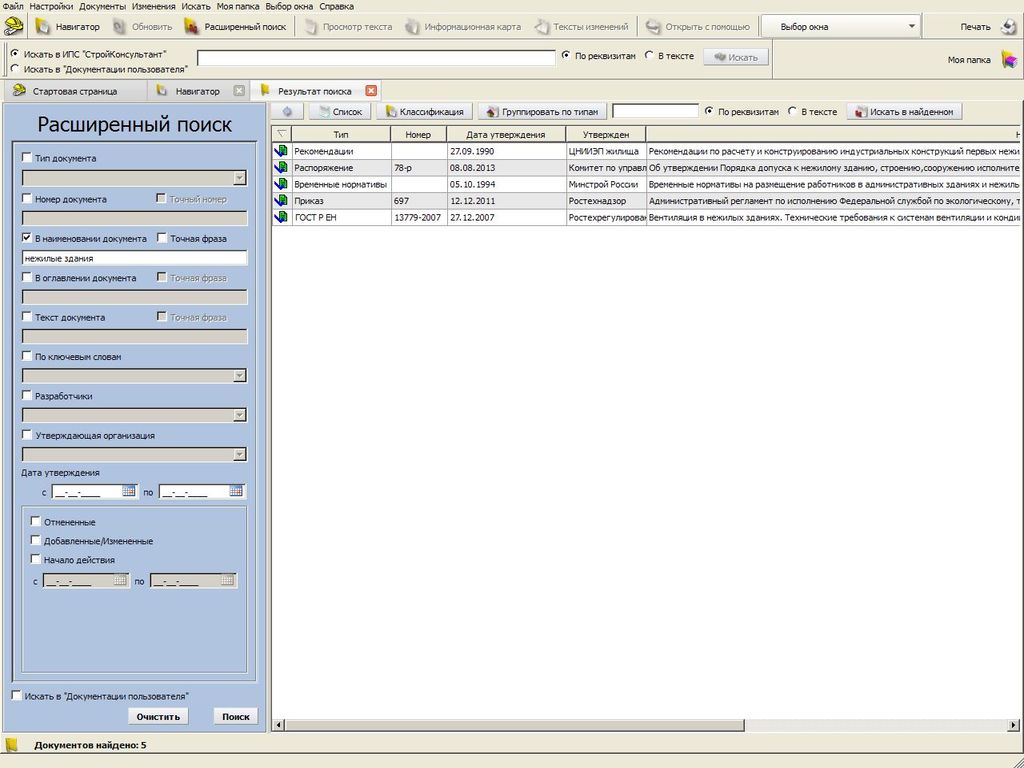Viewport: 1024px width, 768px height.
Task: Open the Настройки menu
Action: 52,6
